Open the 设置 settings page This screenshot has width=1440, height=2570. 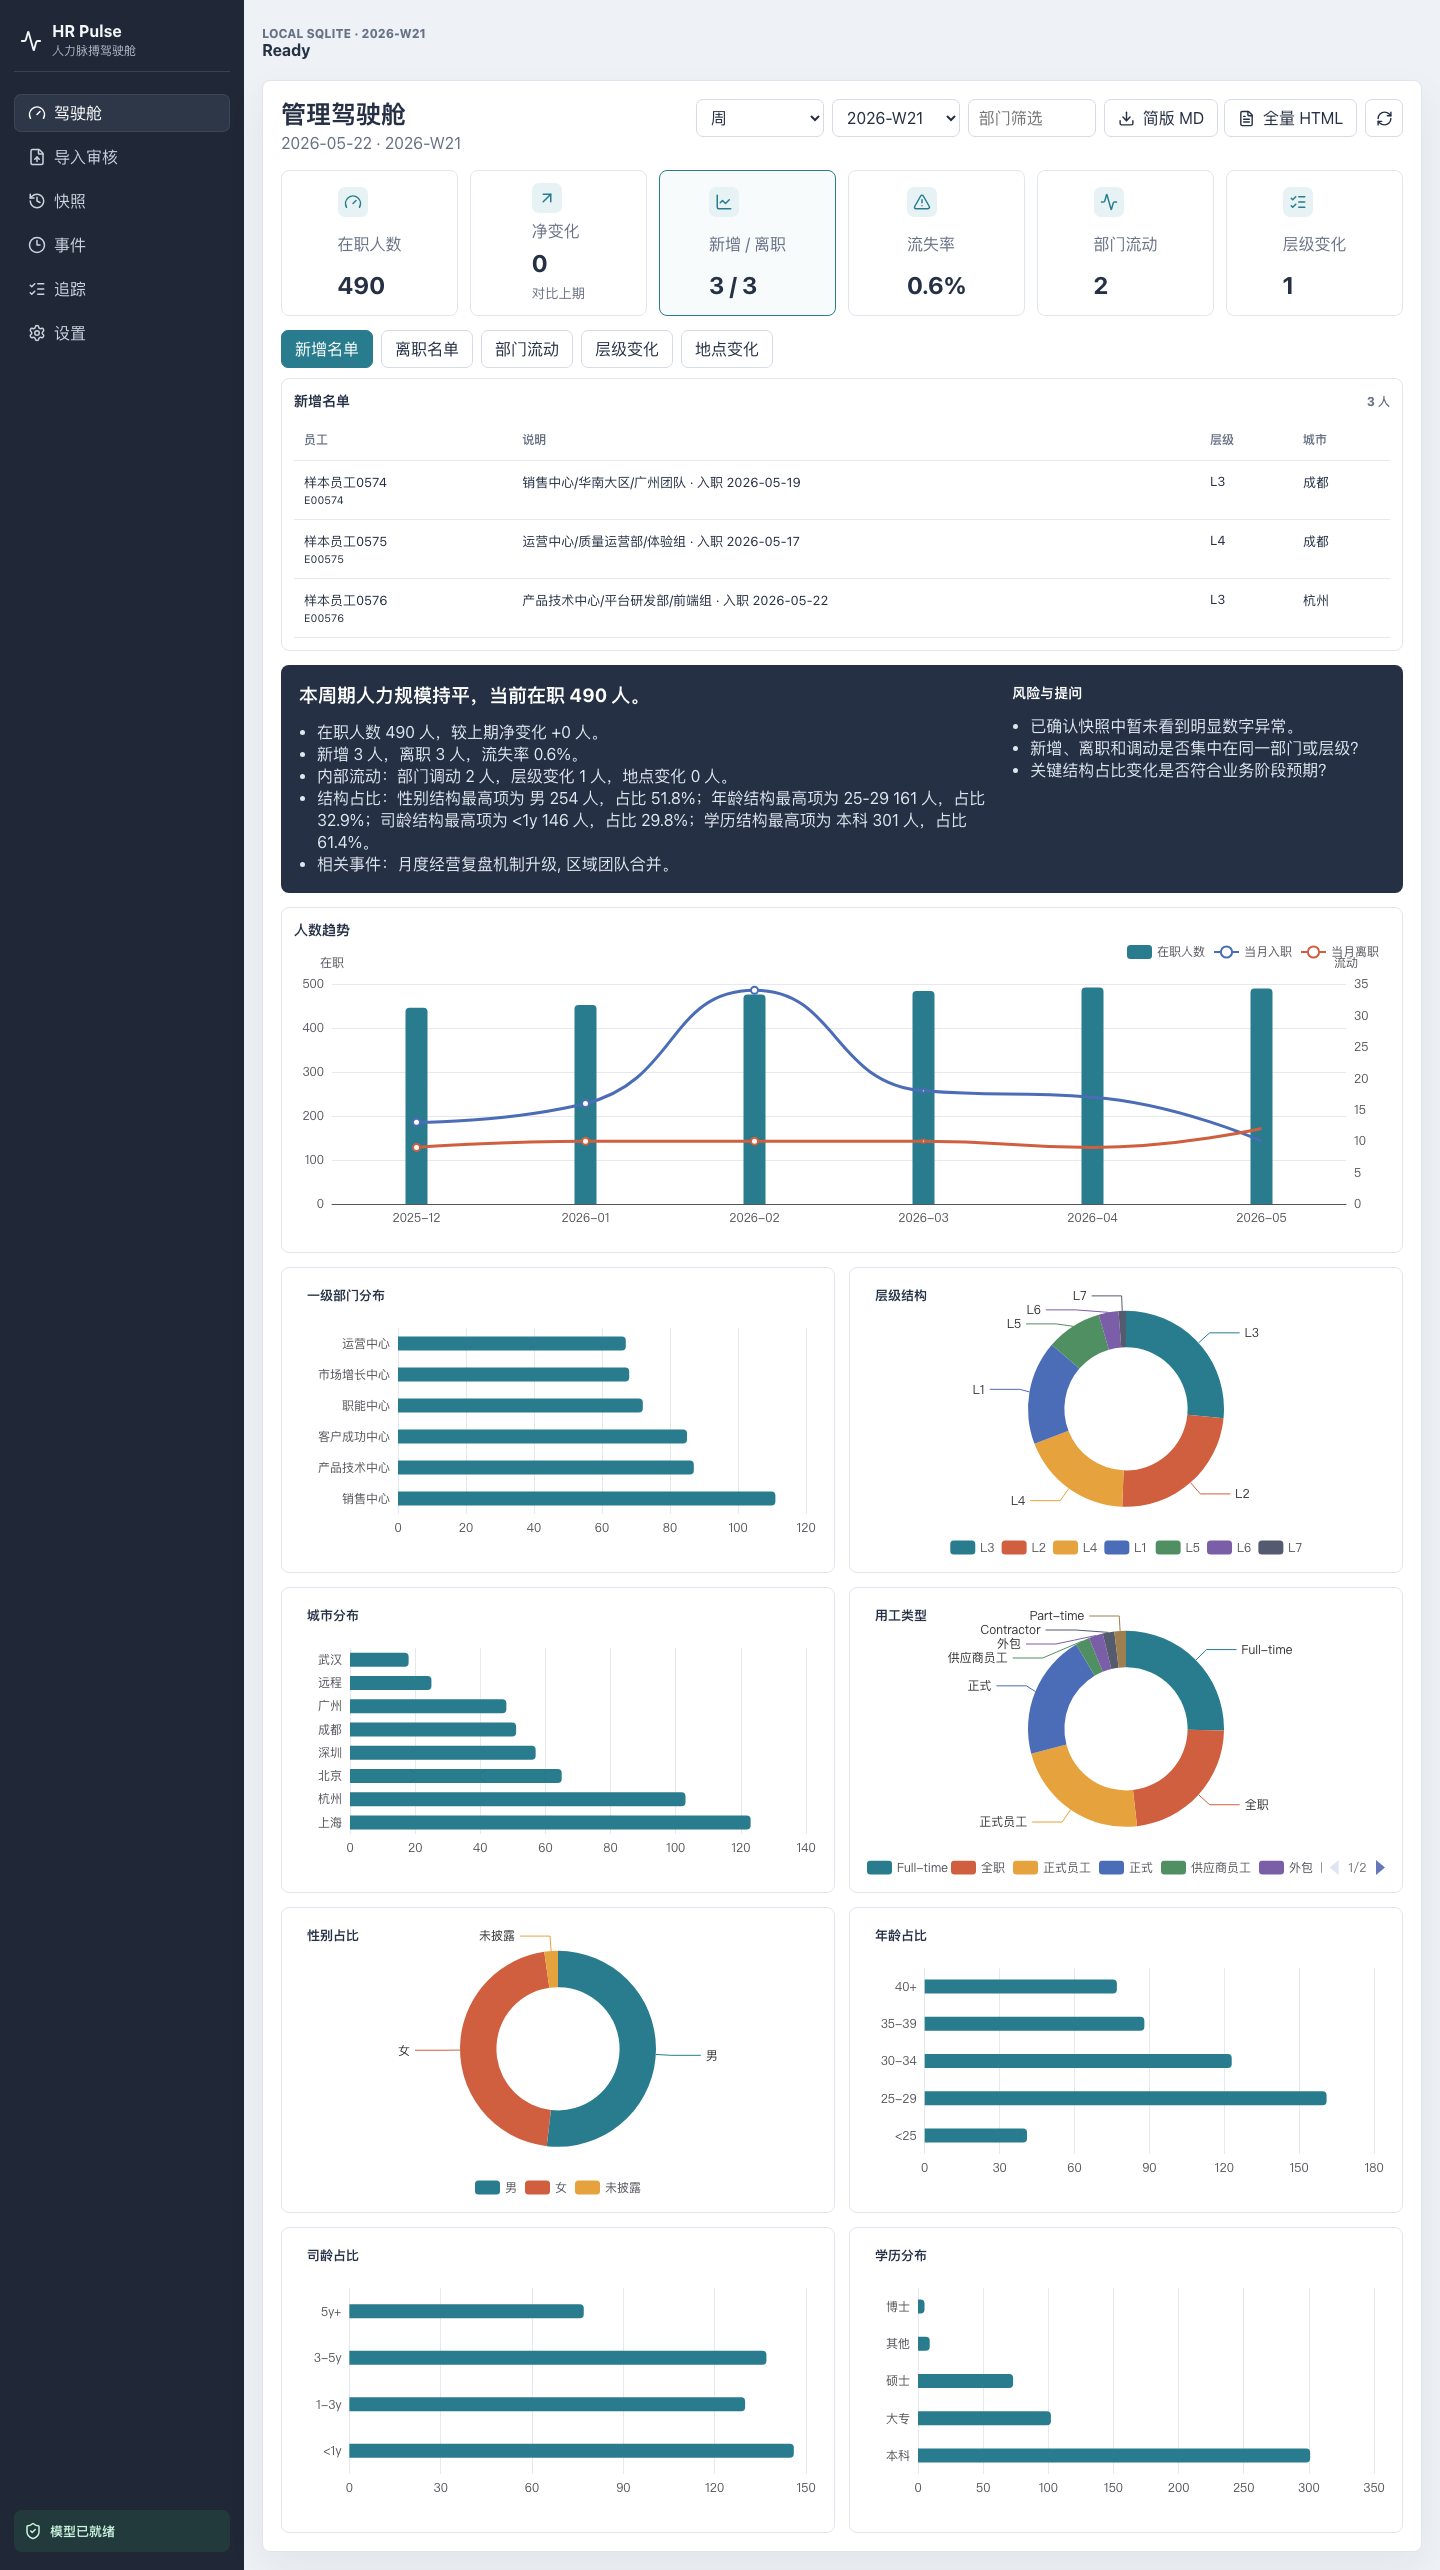122,333
